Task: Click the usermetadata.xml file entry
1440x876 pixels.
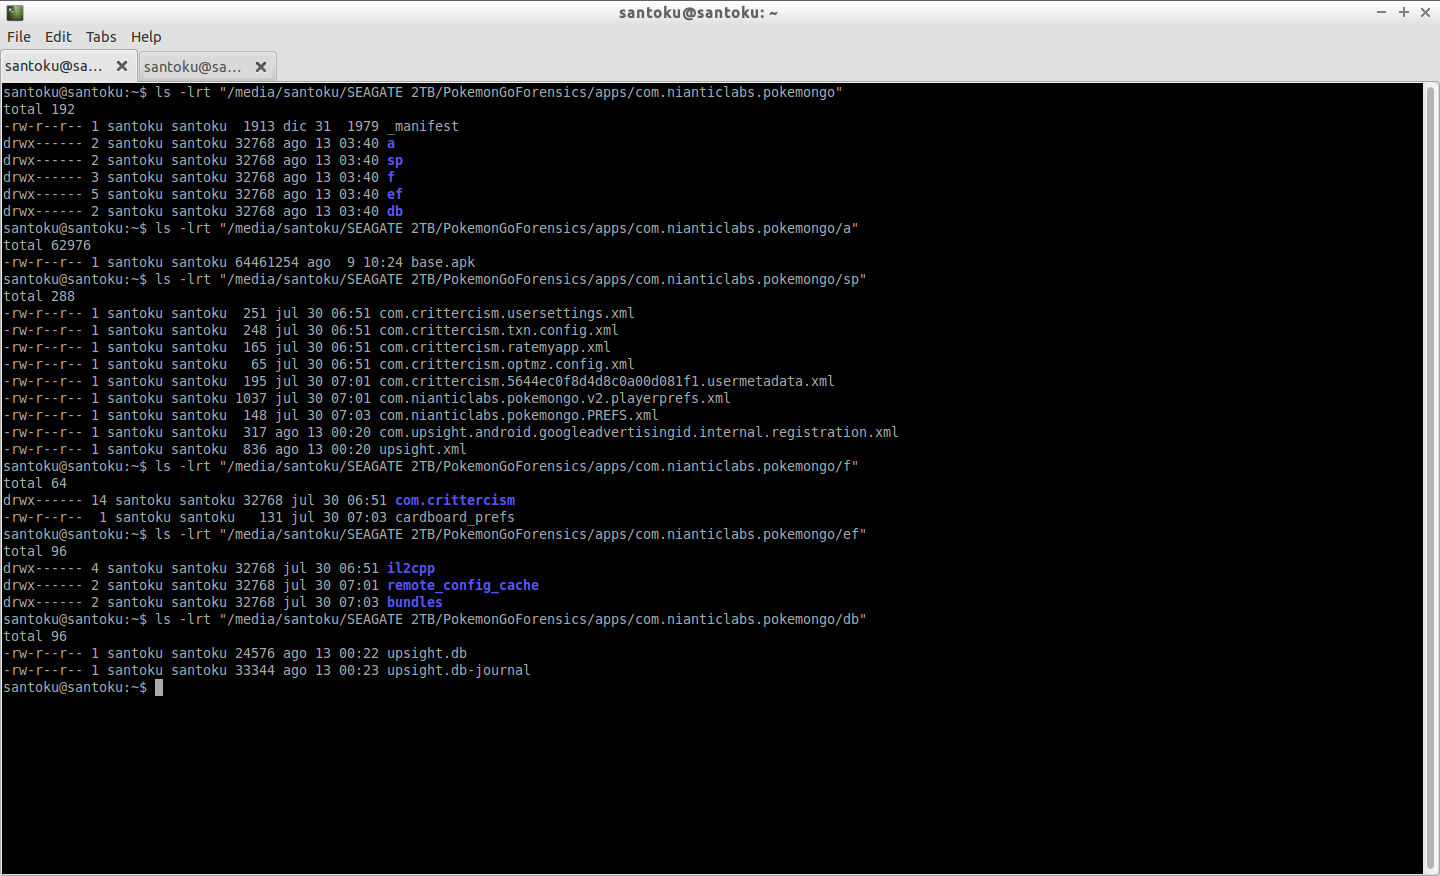Action: pos(607,381)
